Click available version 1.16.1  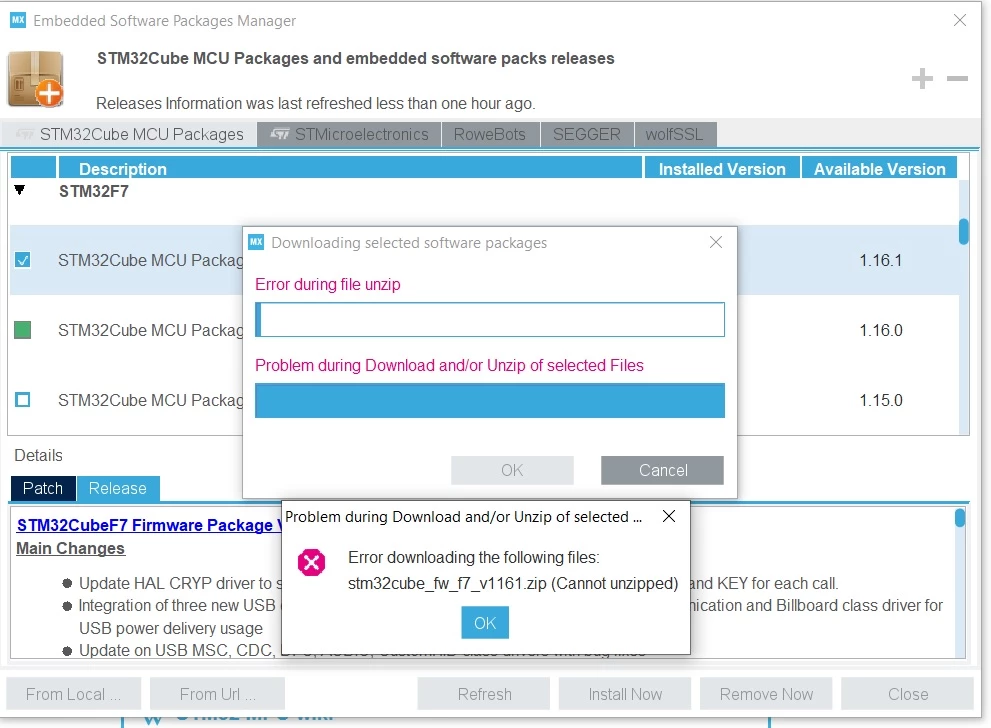click(880, 260)
